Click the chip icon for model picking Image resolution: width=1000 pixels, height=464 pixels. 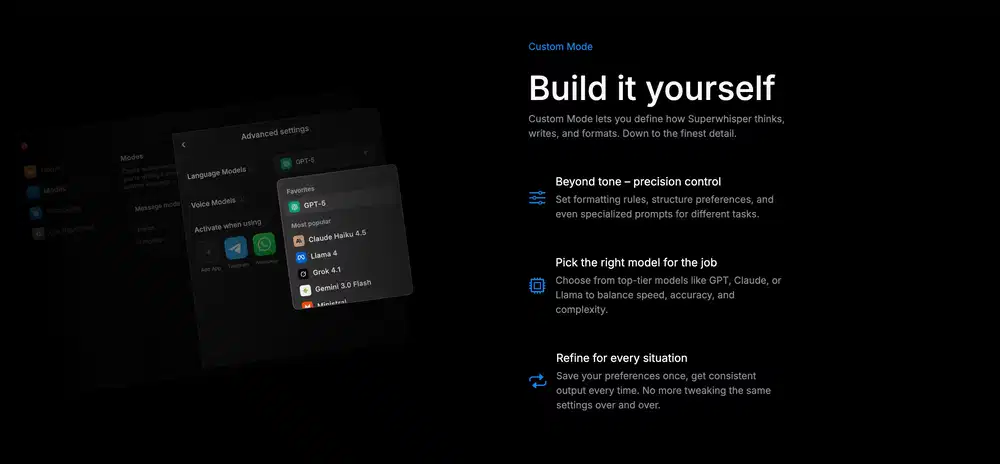[x=537, y=286]
